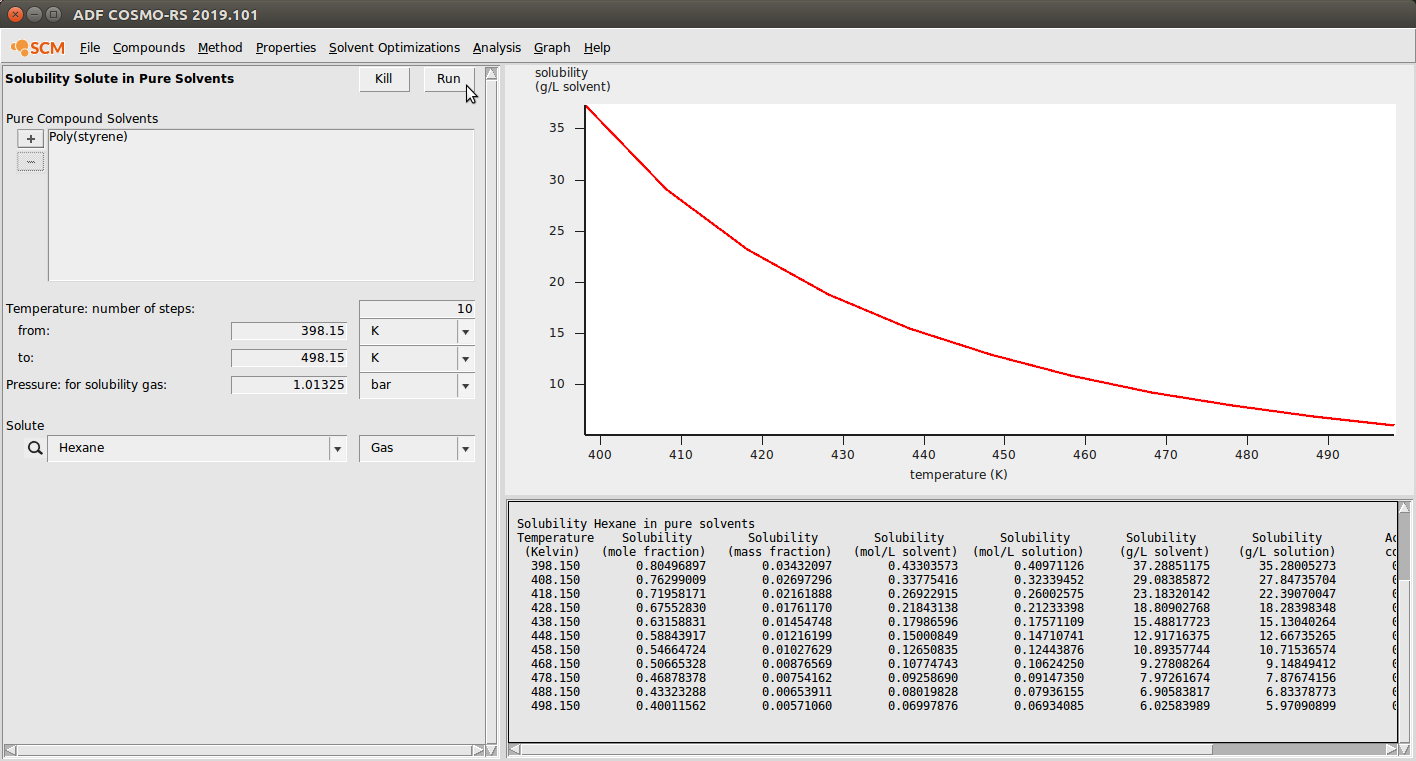Click the pressure value field 1.01325
Image resolution: width=1416 pixels, height=761 pixels.
(x=289, y=385)
